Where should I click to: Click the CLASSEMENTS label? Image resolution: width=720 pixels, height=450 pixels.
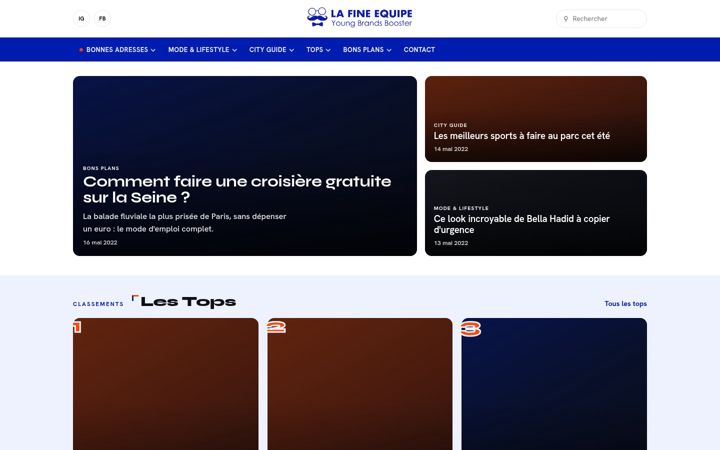[x=98, y=304]
